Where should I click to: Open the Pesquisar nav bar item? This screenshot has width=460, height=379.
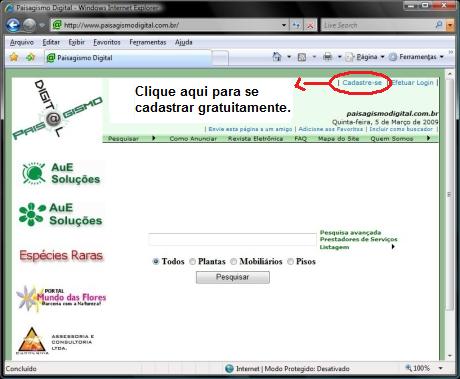pyautogui.click(x=124, y=139)
